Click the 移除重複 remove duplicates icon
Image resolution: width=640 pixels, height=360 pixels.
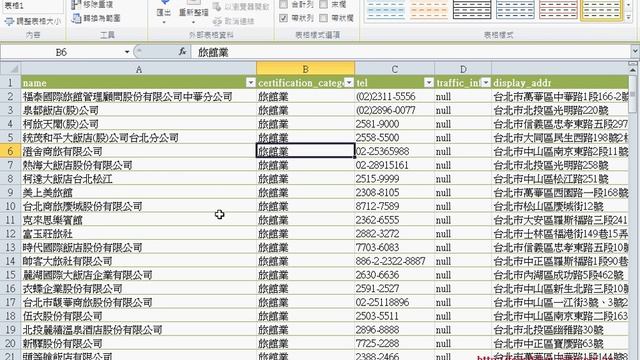[76, 4]
